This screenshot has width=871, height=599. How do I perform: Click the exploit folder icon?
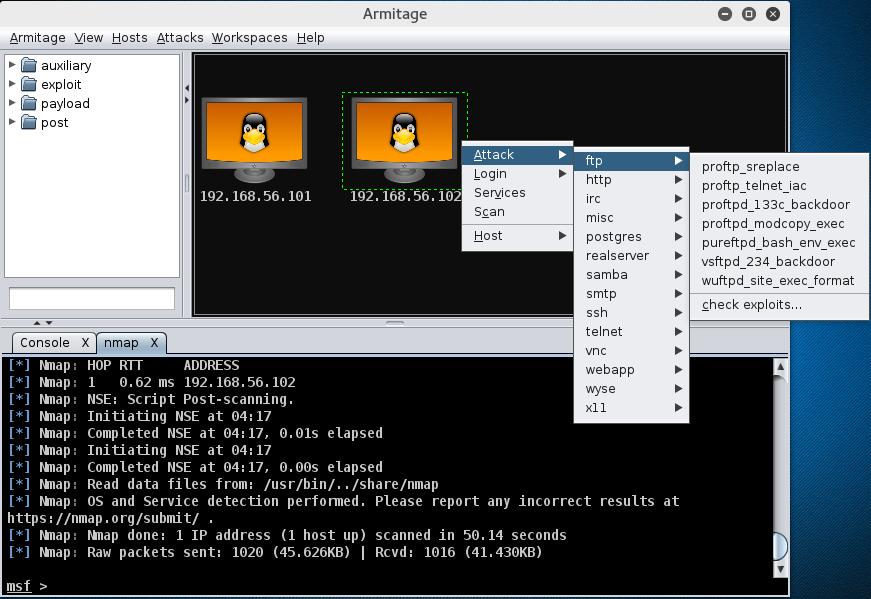pyautogui.click(x=29, y=84)
